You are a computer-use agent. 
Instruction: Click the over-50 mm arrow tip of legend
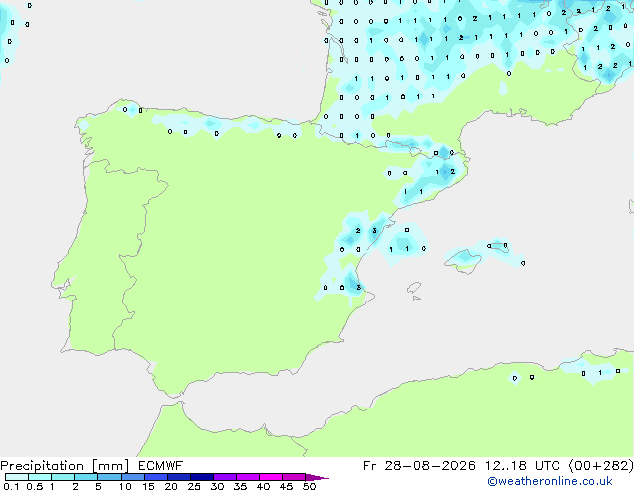[317, 477]
